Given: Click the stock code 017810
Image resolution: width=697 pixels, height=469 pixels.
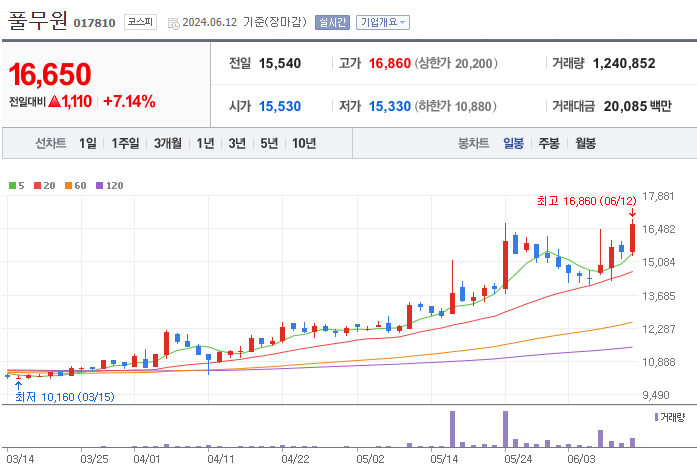Looking at the screenshot, I should (94, 23).
